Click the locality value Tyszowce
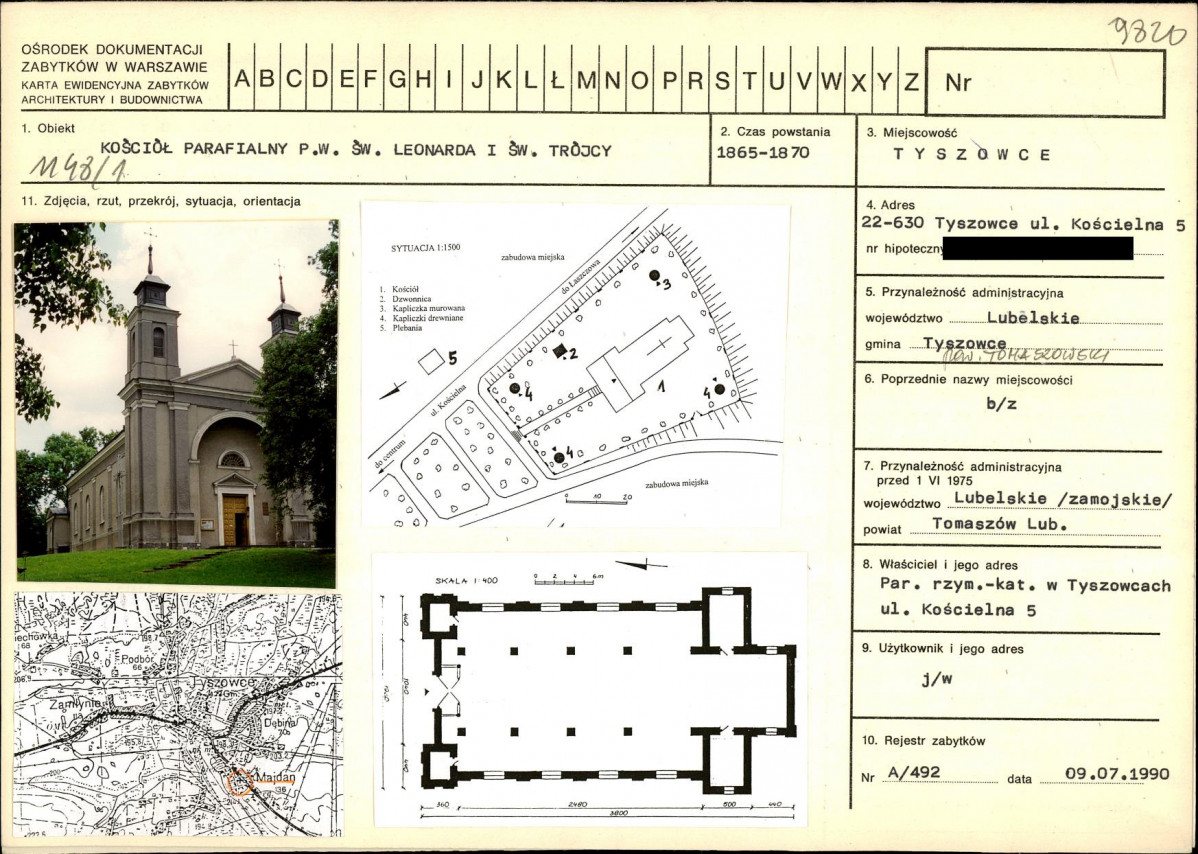Viewport: 1198px width, 854px height. 971,154
